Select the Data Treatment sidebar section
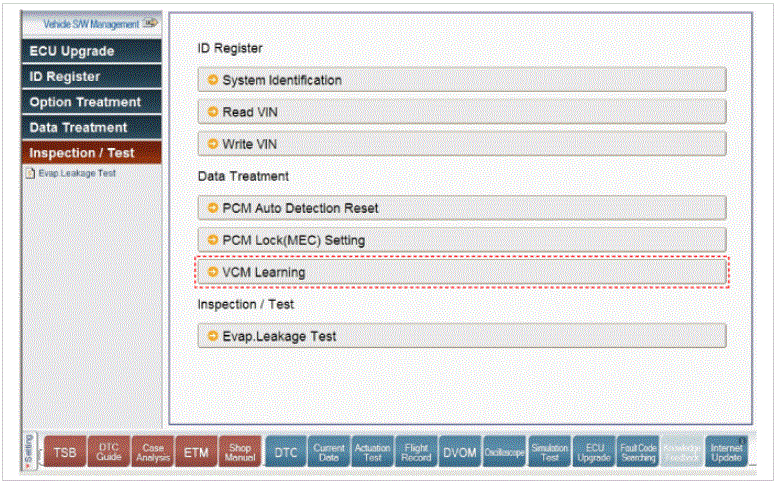 point(92,128)
